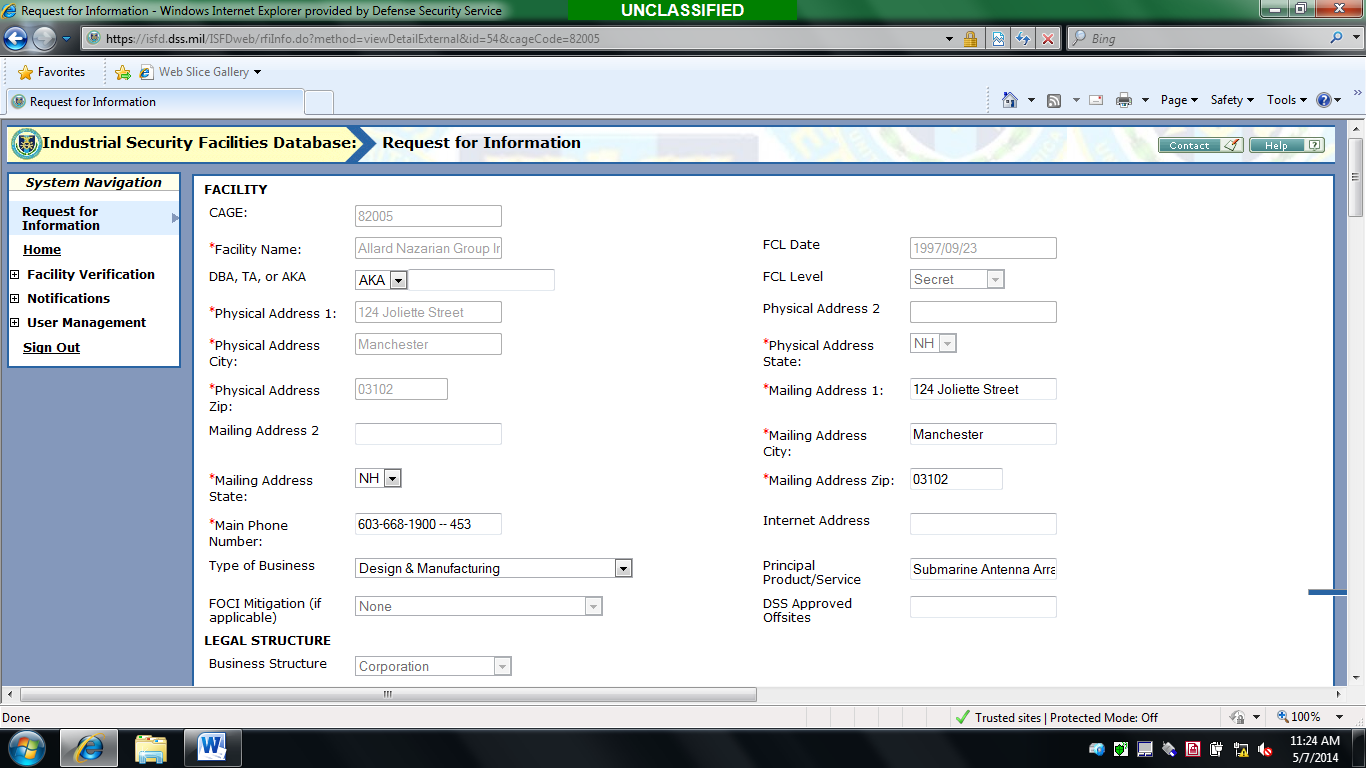The width and height of the screenshot is (1366, 768).
Task: Click the taskbar clock showing 11:24 AM
Action: [x=1315, y=741]
